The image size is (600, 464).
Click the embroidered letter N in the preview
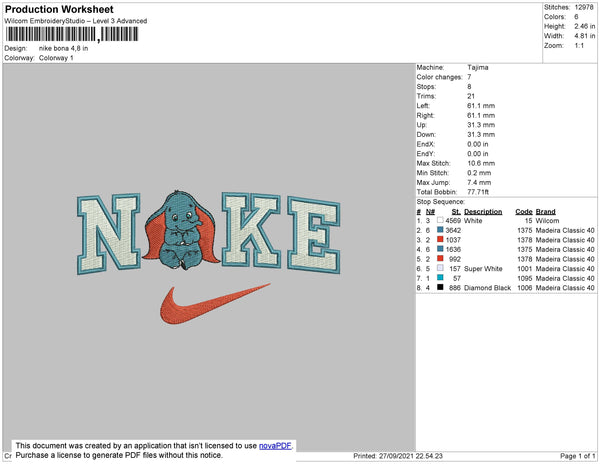tap(109, 234)
